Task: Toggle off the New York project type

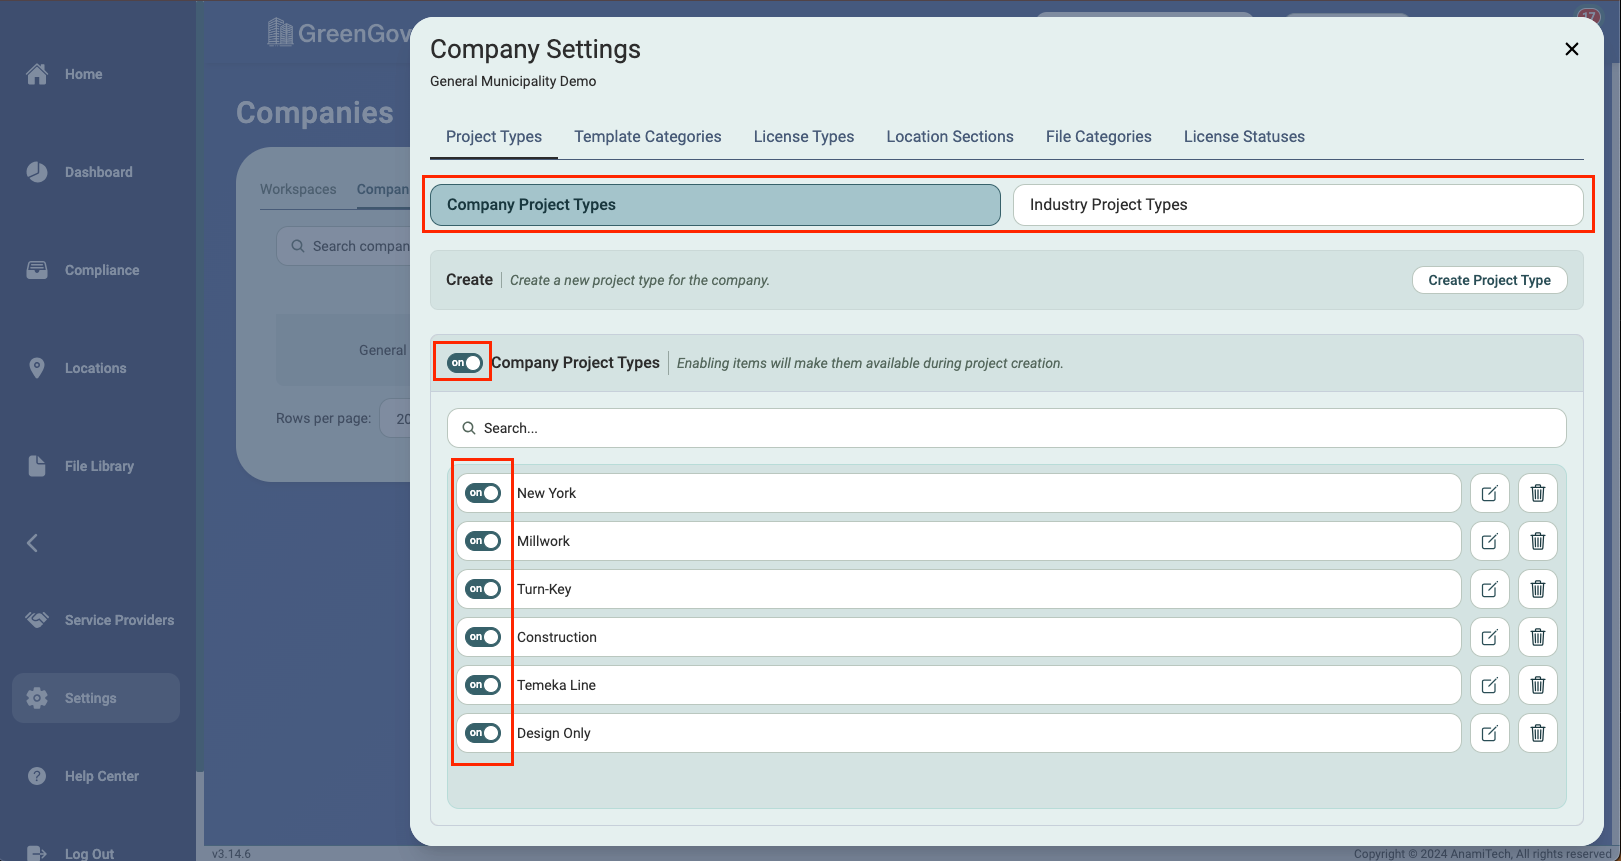Action: (x=483, y=493)
